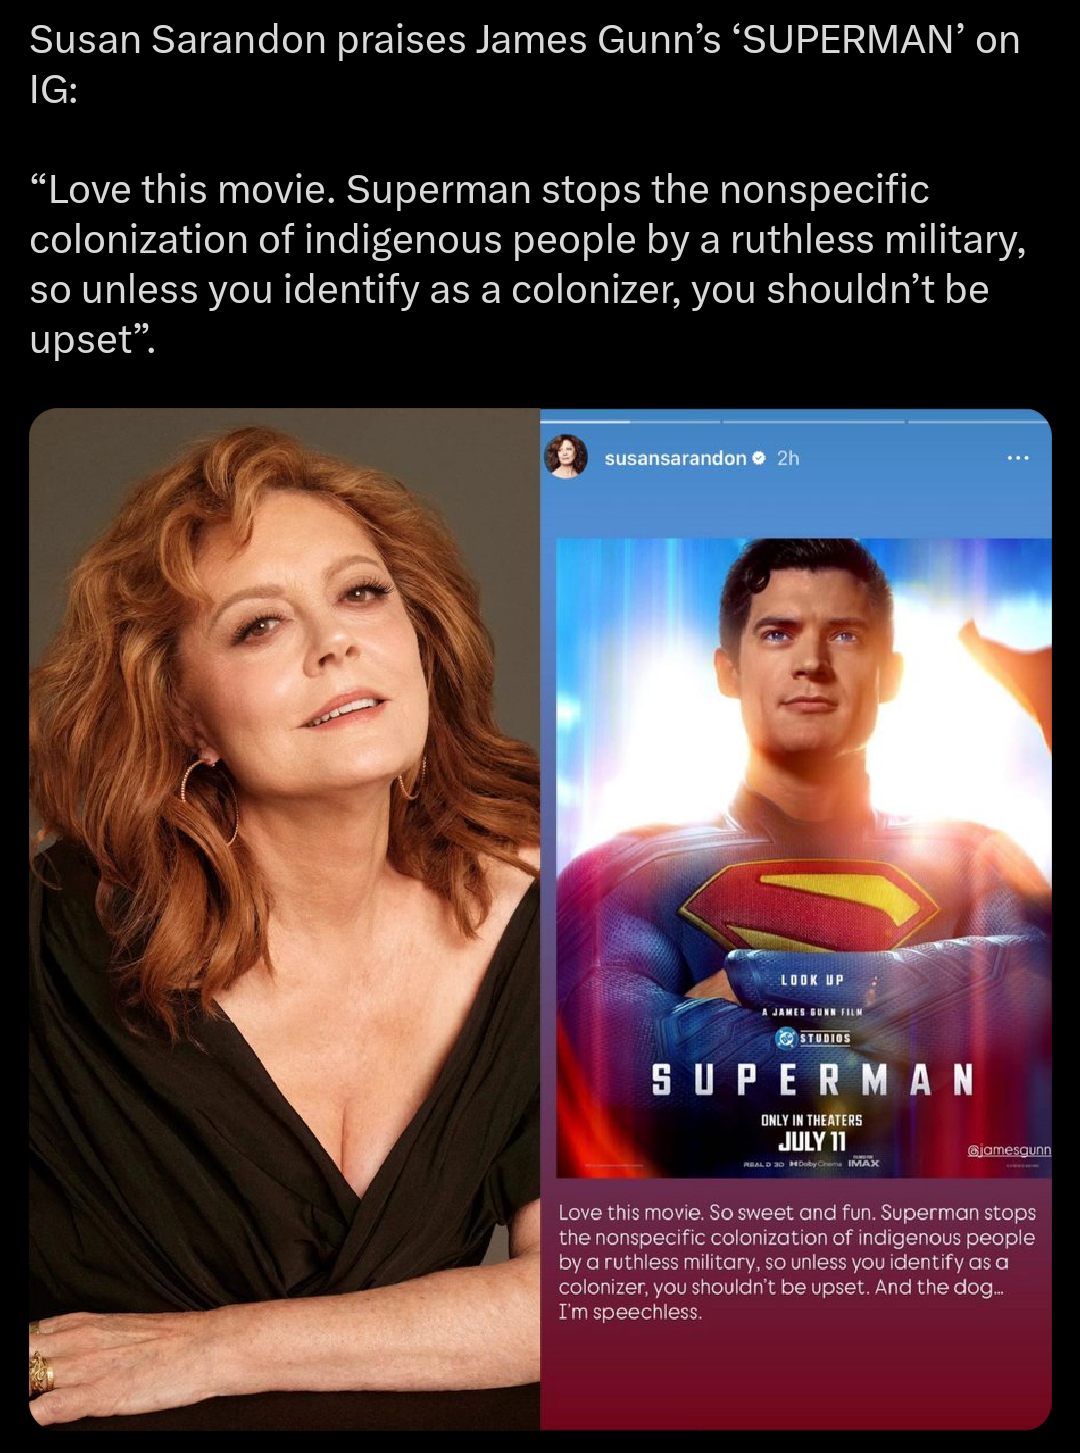
Task: Click the Dolby Cinema logo on poster
Action: pyautogui.click(x=815, y=1164)
